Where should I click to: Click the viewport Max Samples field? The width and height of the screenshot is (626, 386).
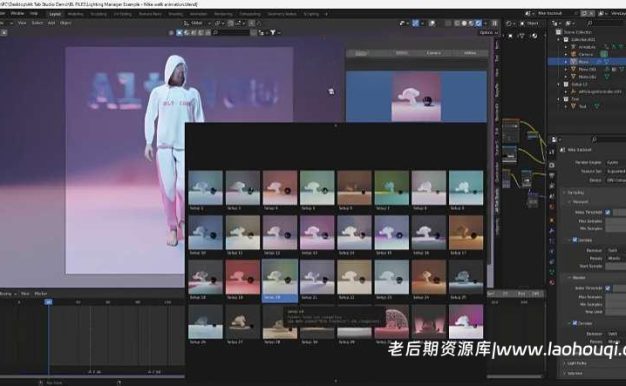(x=616, y=221)
